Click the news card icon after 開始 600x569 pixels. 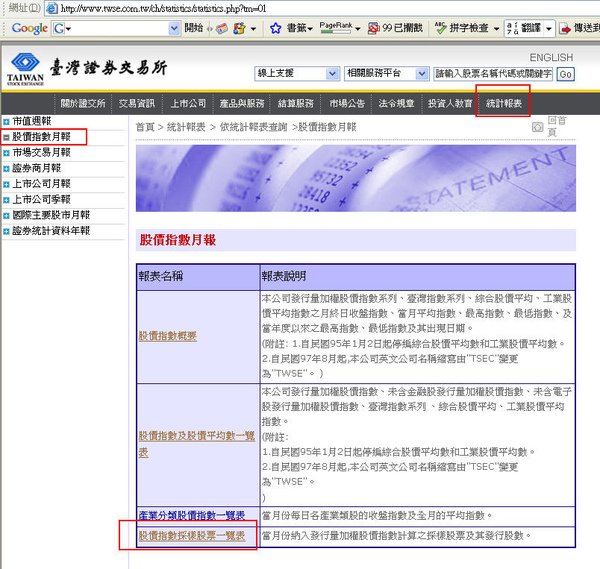click(222, 28)
